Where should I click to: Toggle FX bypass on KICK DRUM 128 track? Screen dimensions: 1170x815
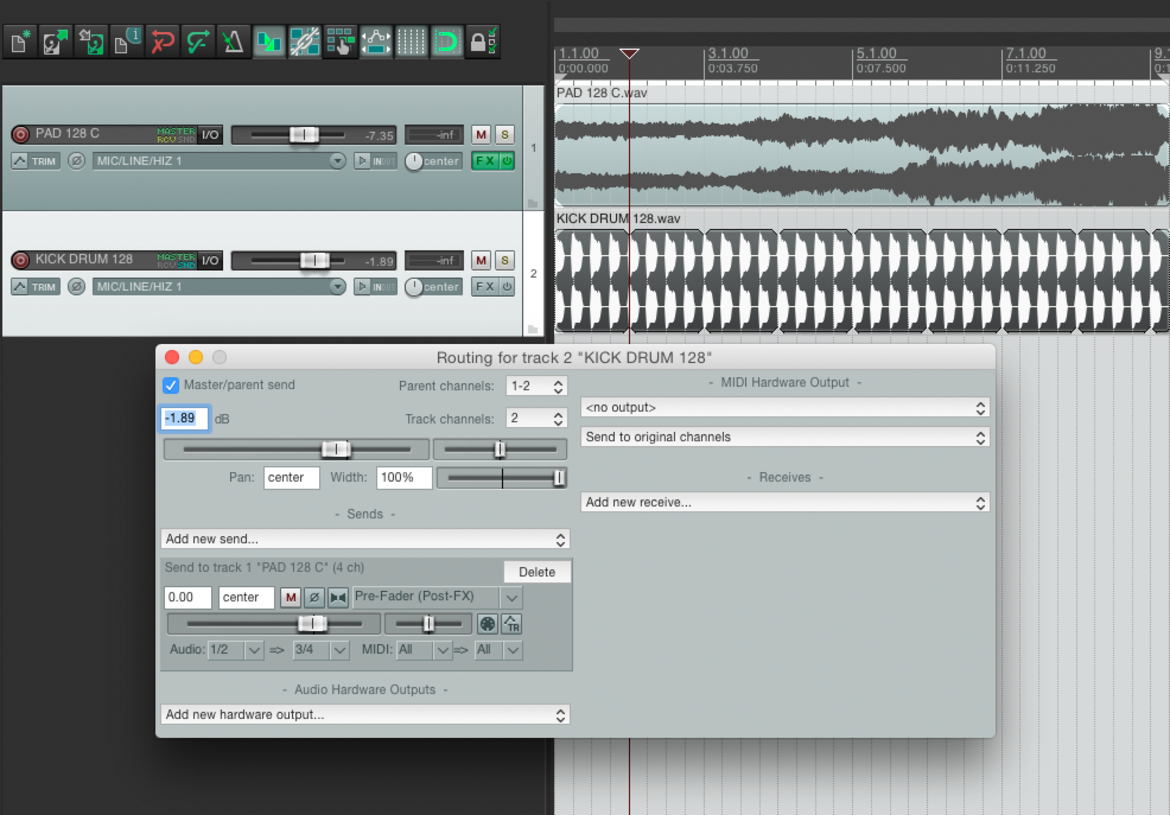coord(507,287)
